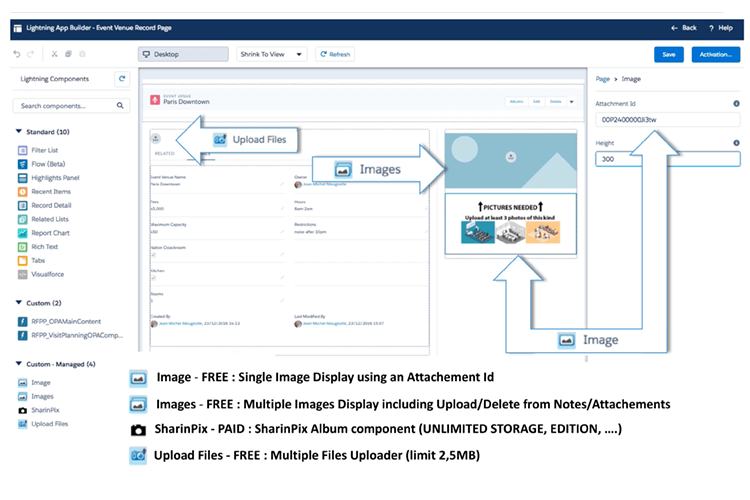This screenshot has width=750, height=500.
Task: Focus the Search components field
Action: [71, 106]
